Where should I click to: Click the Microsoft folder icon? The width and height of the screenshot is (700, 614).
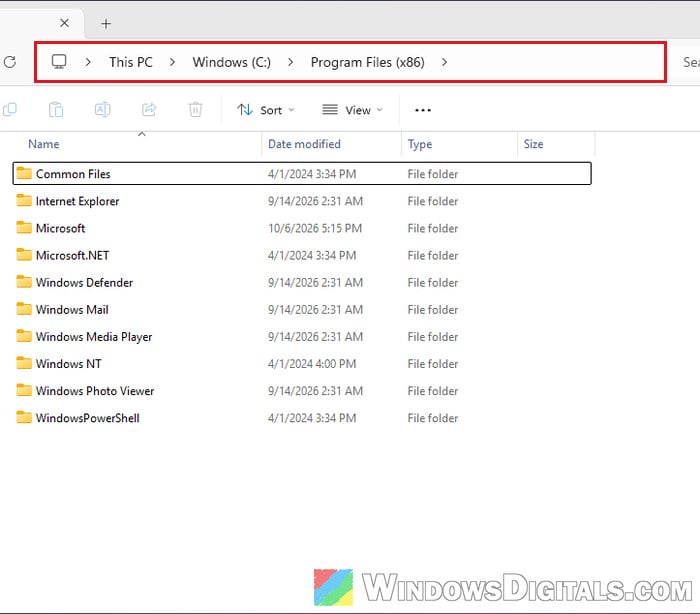[24, 228]
